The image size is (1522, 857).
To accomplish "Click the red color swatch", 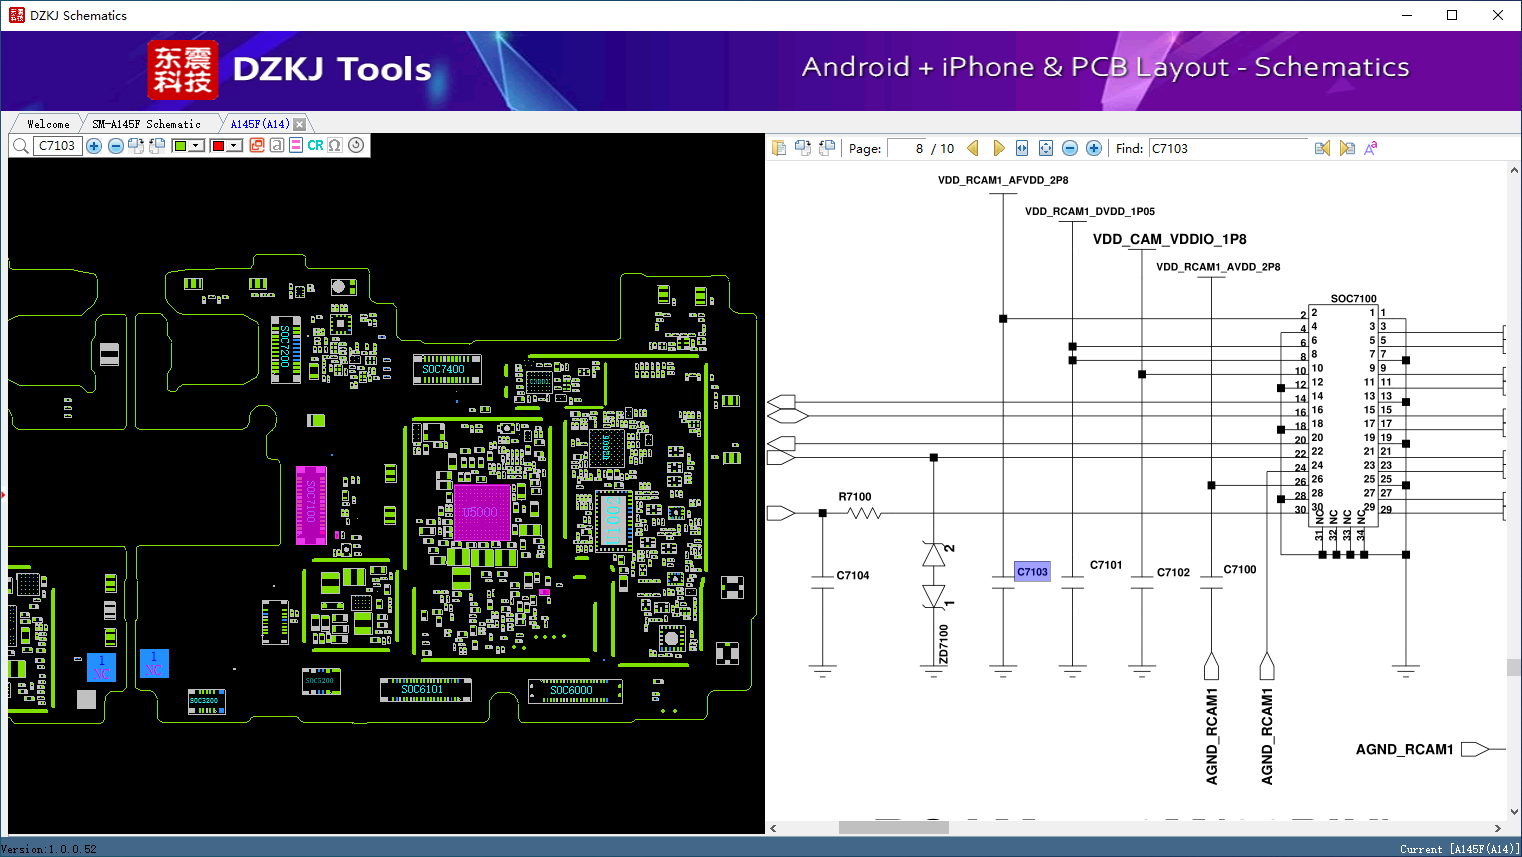I will click(x=218, y=146).
